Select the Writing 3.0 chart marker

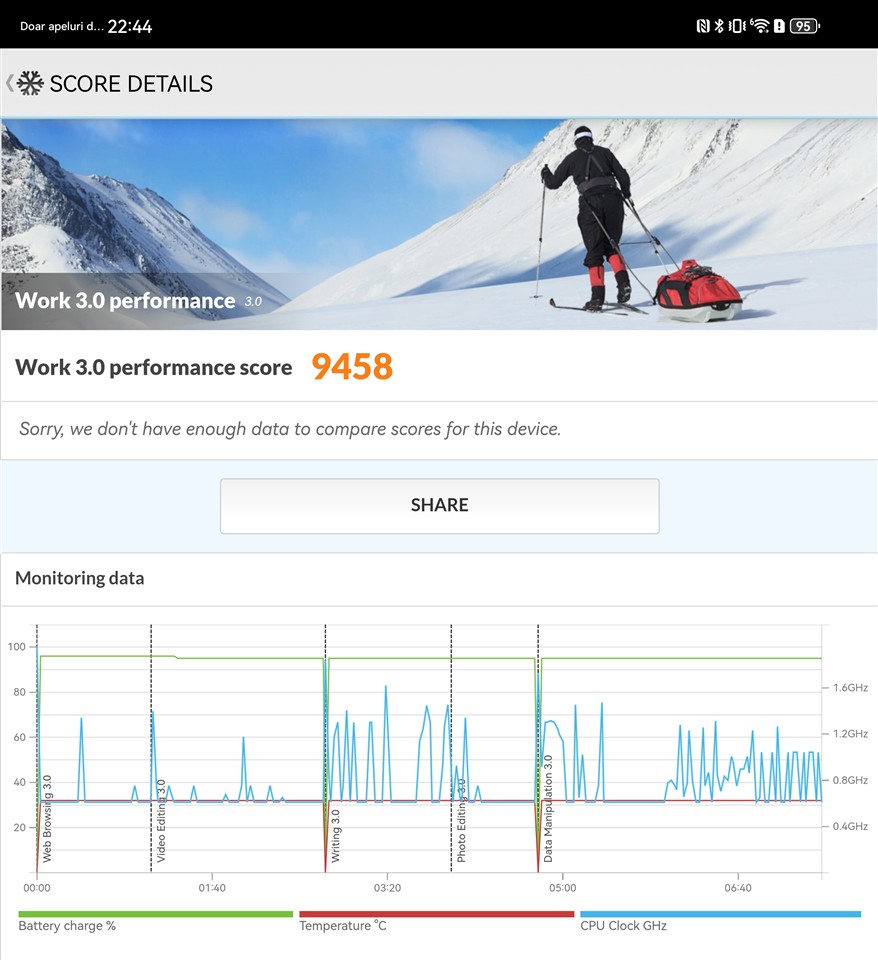click(335, 836)
